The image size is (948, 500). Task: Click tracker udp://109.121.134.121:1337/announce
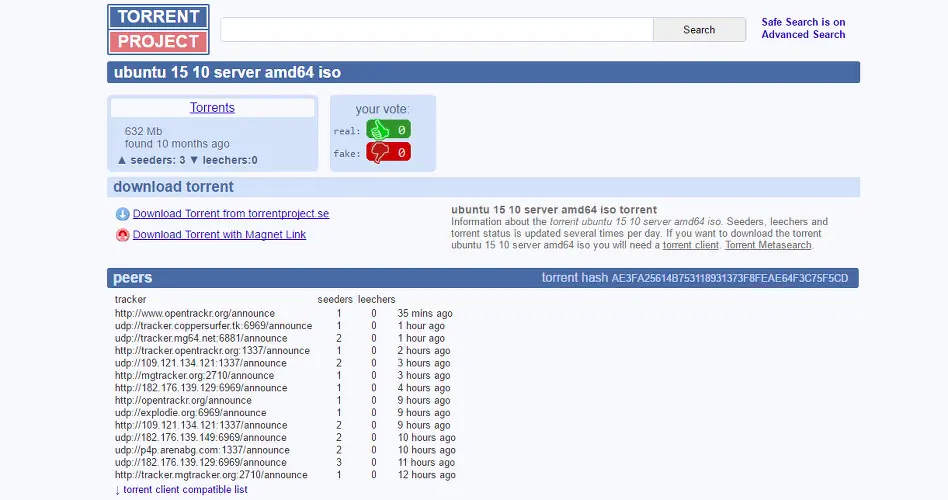(x=201, y=363)
